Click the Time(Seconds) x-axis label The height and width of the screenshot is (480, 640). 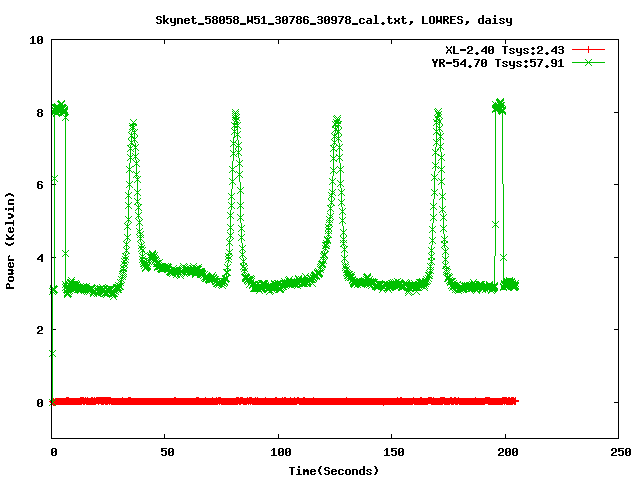click(333, 471)
